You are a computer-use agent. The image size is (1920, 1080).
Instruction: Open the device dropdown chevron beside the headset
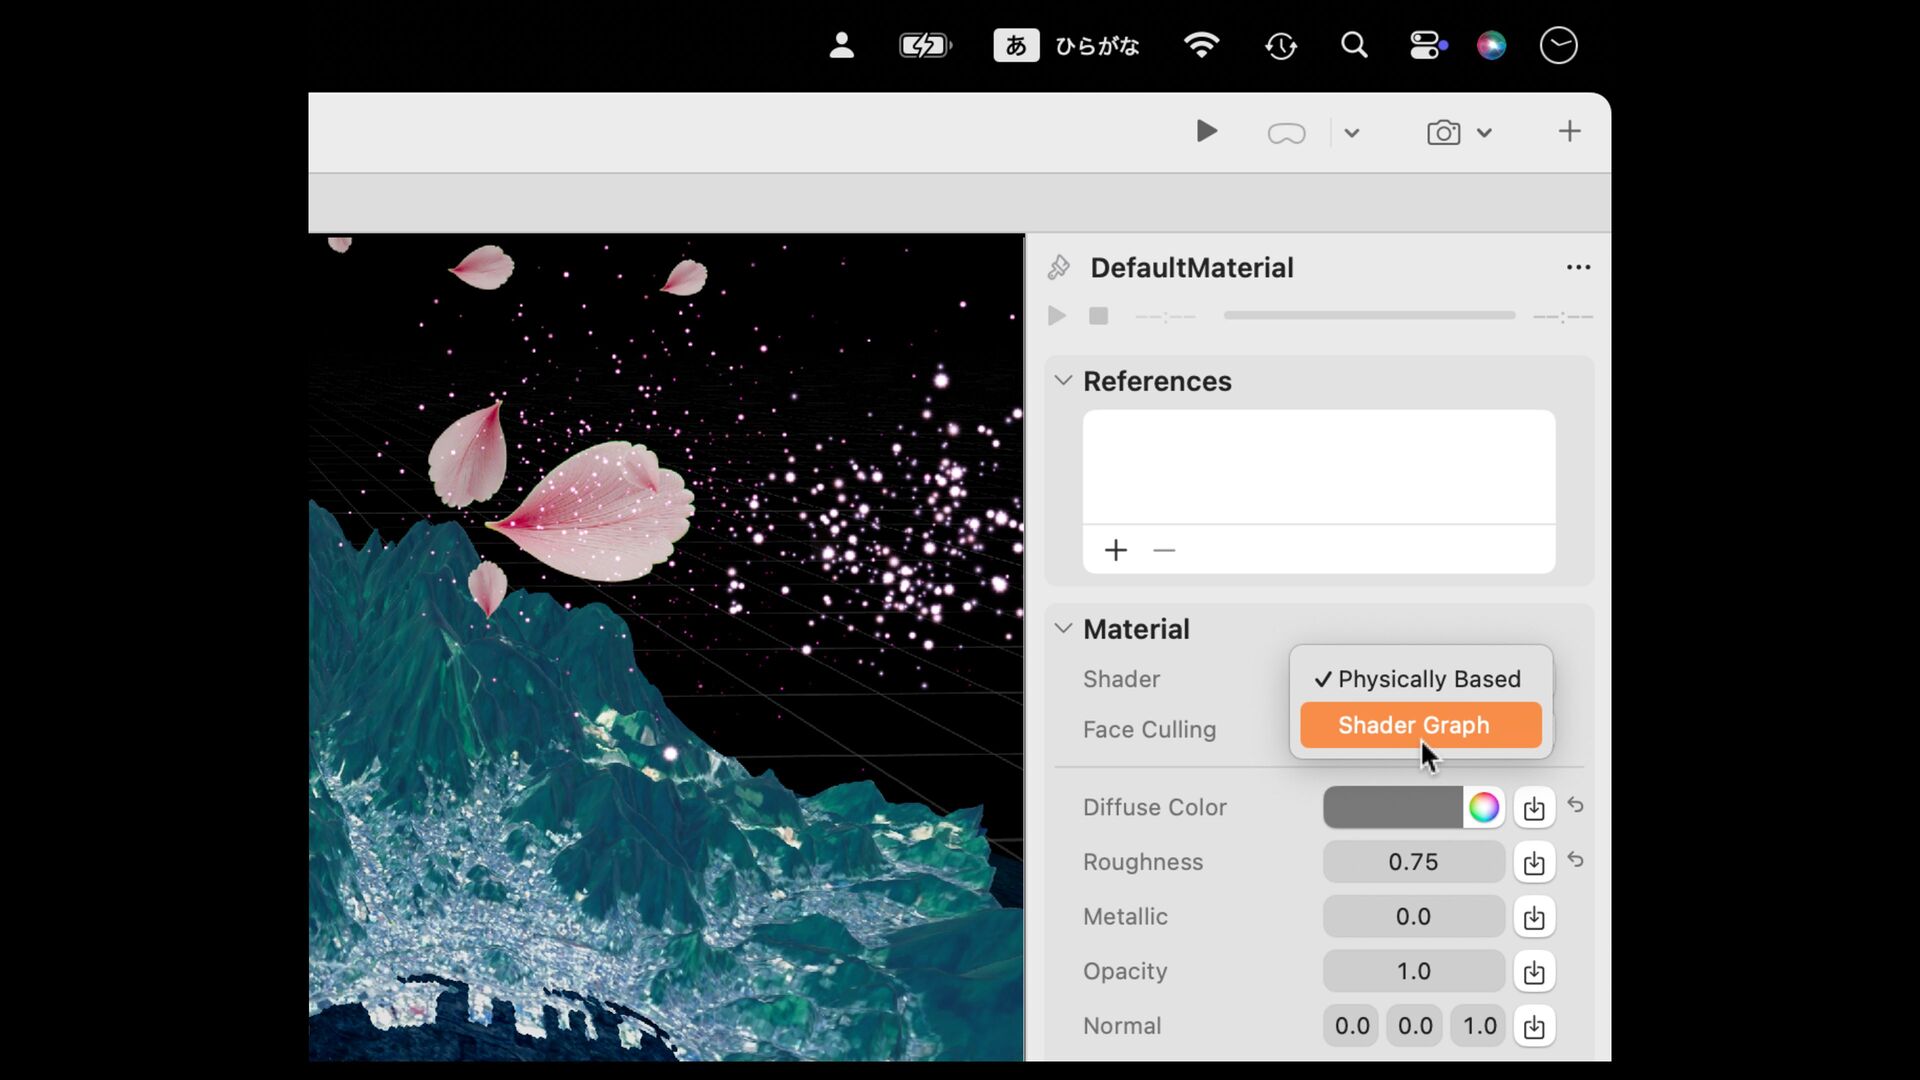point(1352,133)
